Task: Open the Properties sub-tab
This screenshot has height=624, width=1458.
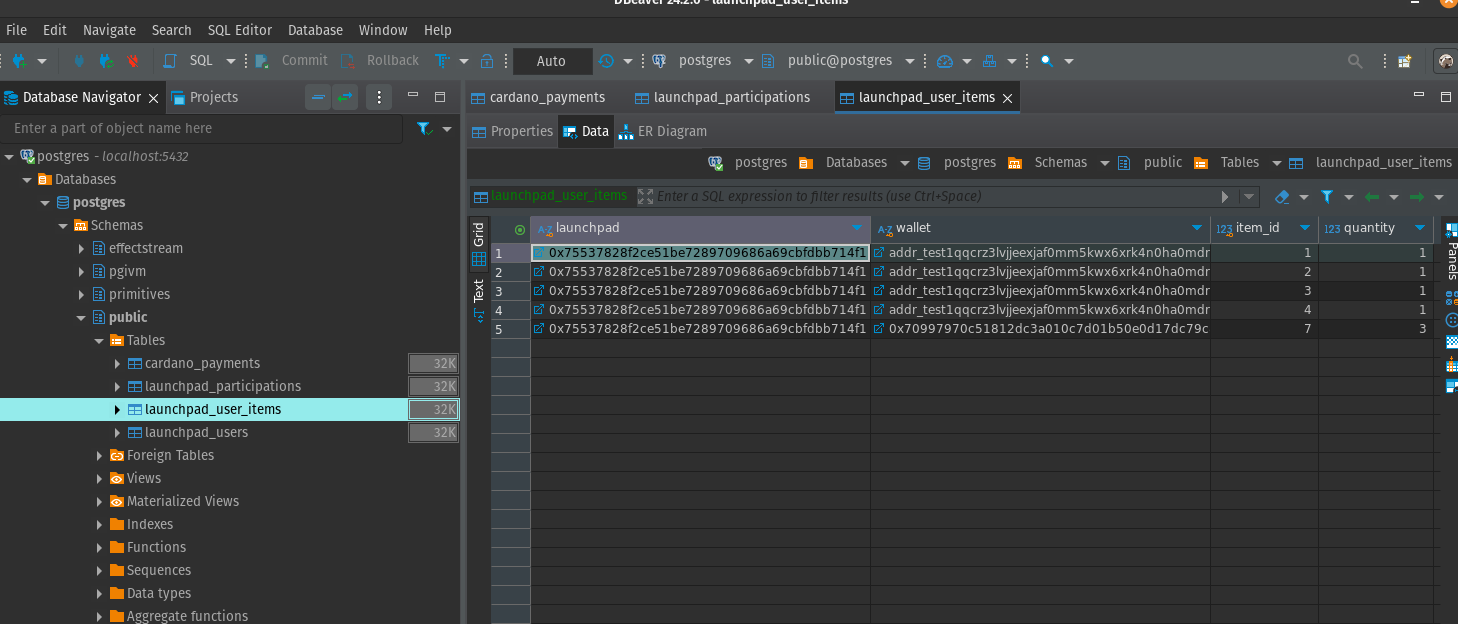Action: pyautogui.click(x=512, y=131)
